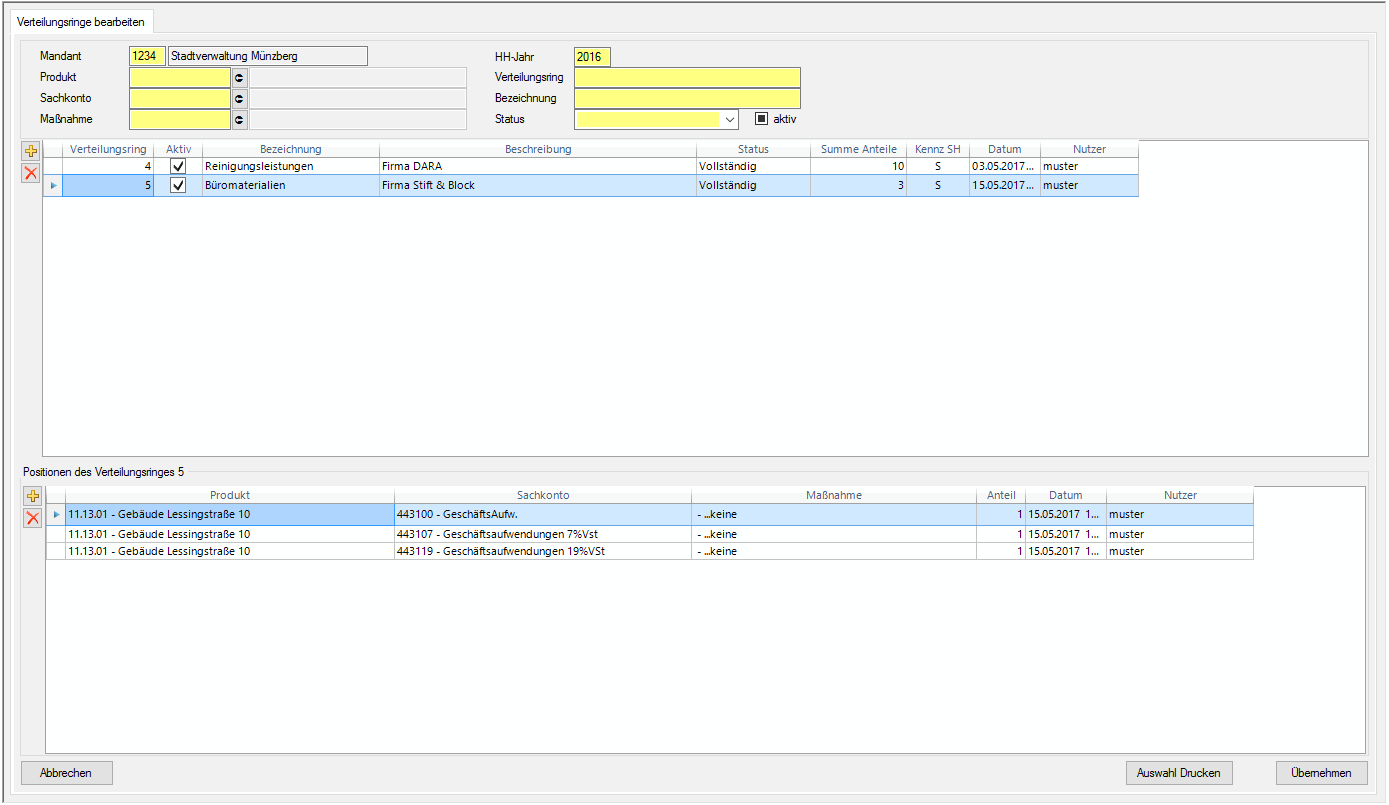
Task: Sort by Summe Anteile column header
Action: [858, 149]
